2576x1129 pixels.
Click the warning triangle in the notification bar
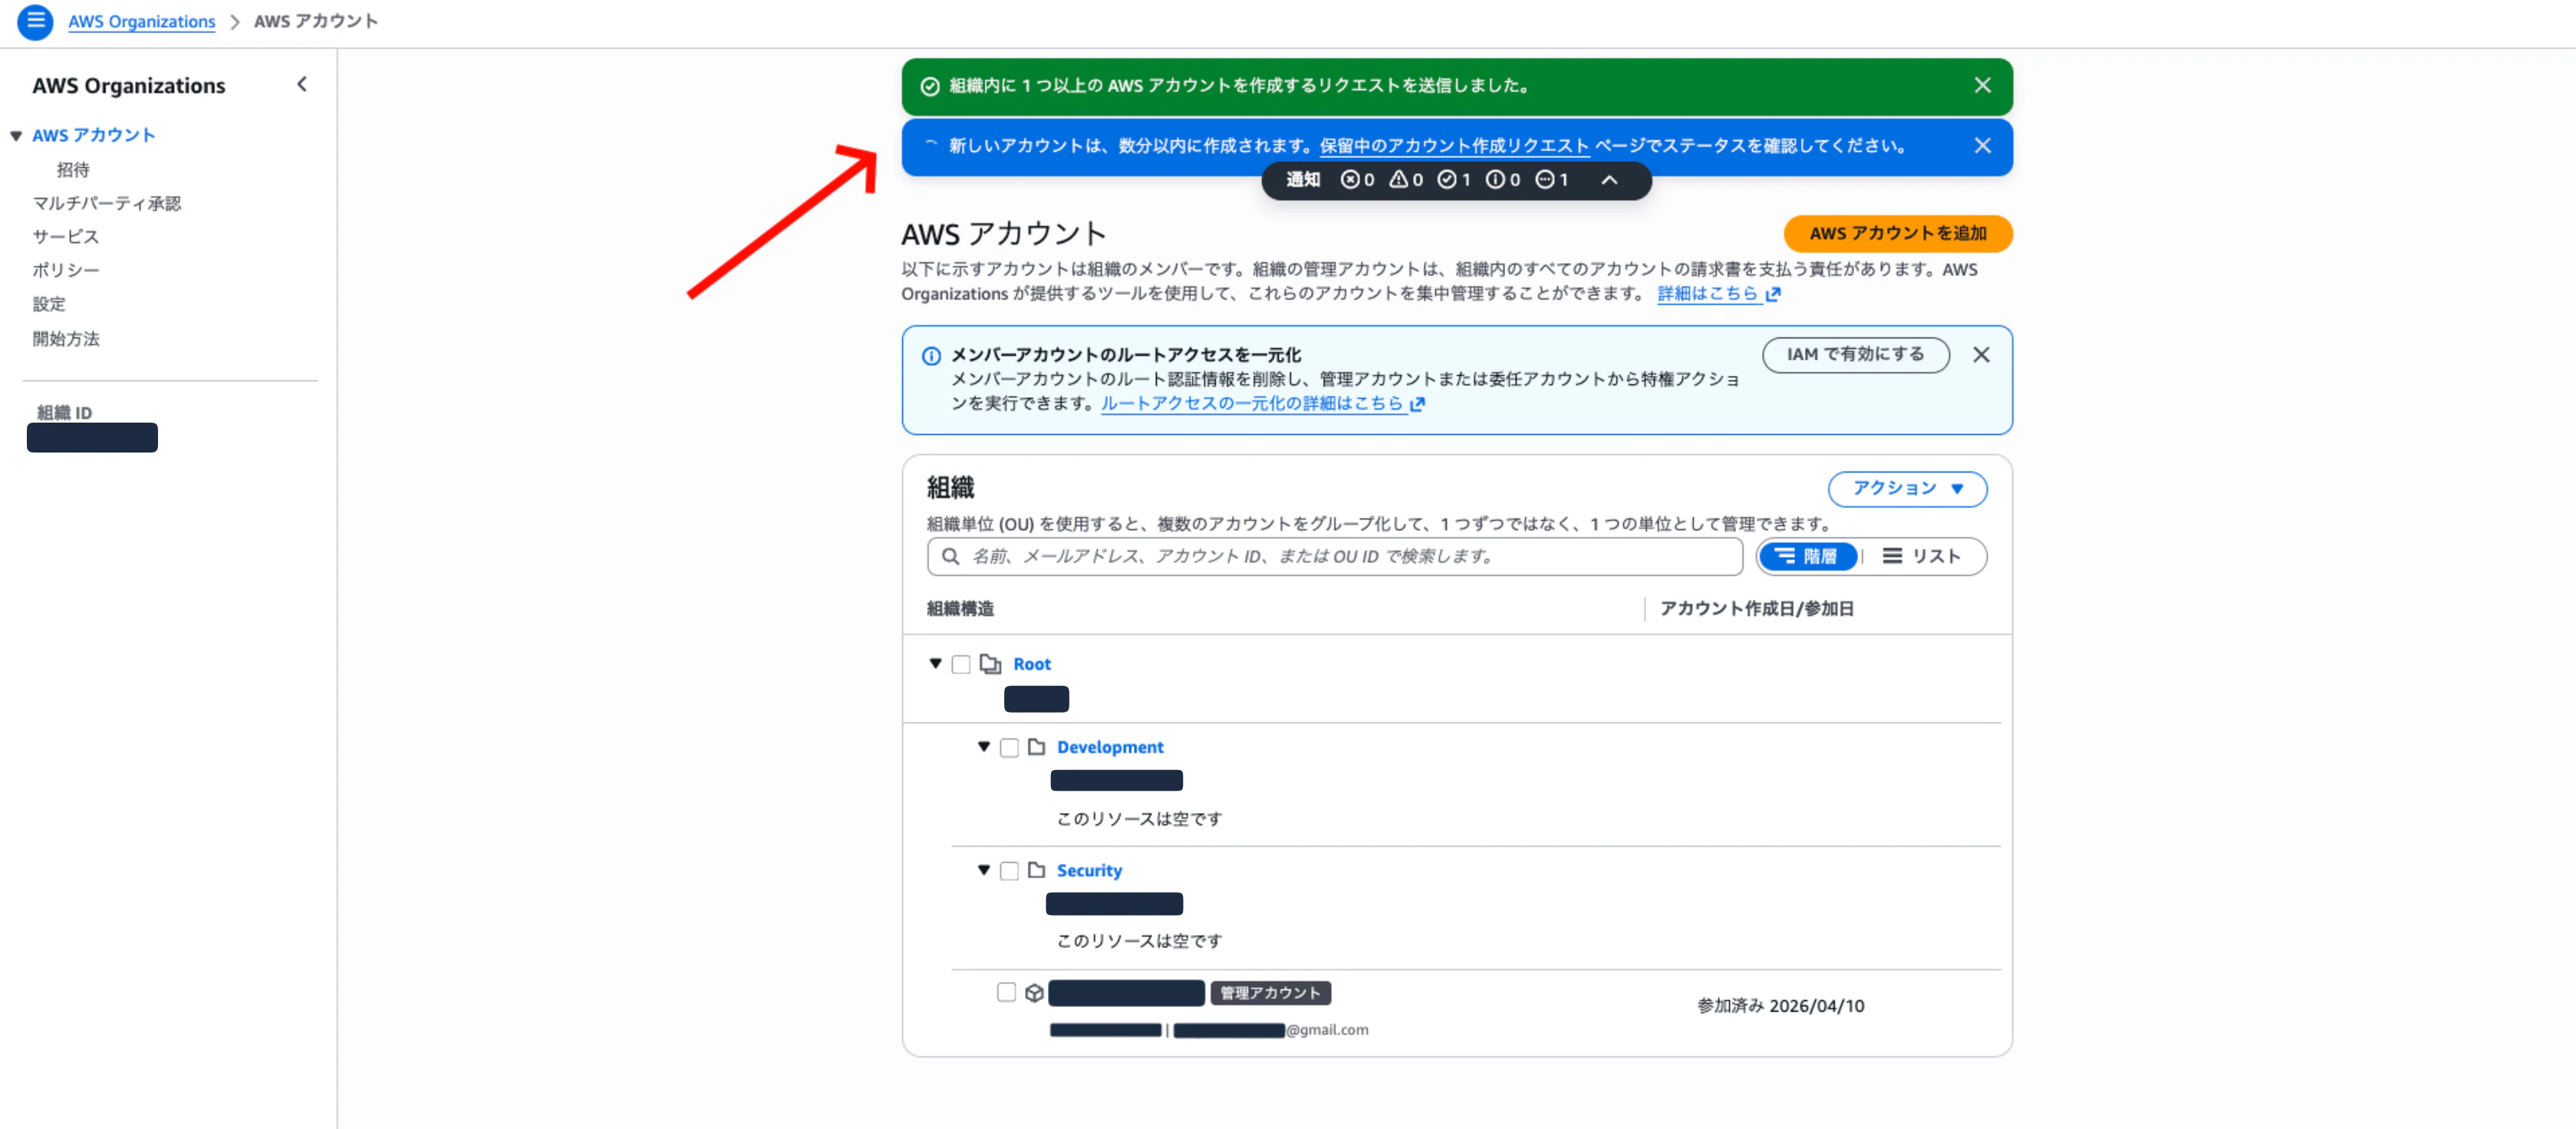tap(1399, 180)
